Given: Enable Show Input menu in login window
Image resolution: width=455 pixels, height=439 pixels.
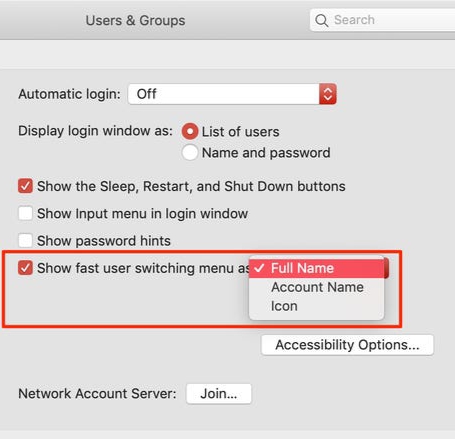Looking at the screenshot, I should (x=25, y=213).
